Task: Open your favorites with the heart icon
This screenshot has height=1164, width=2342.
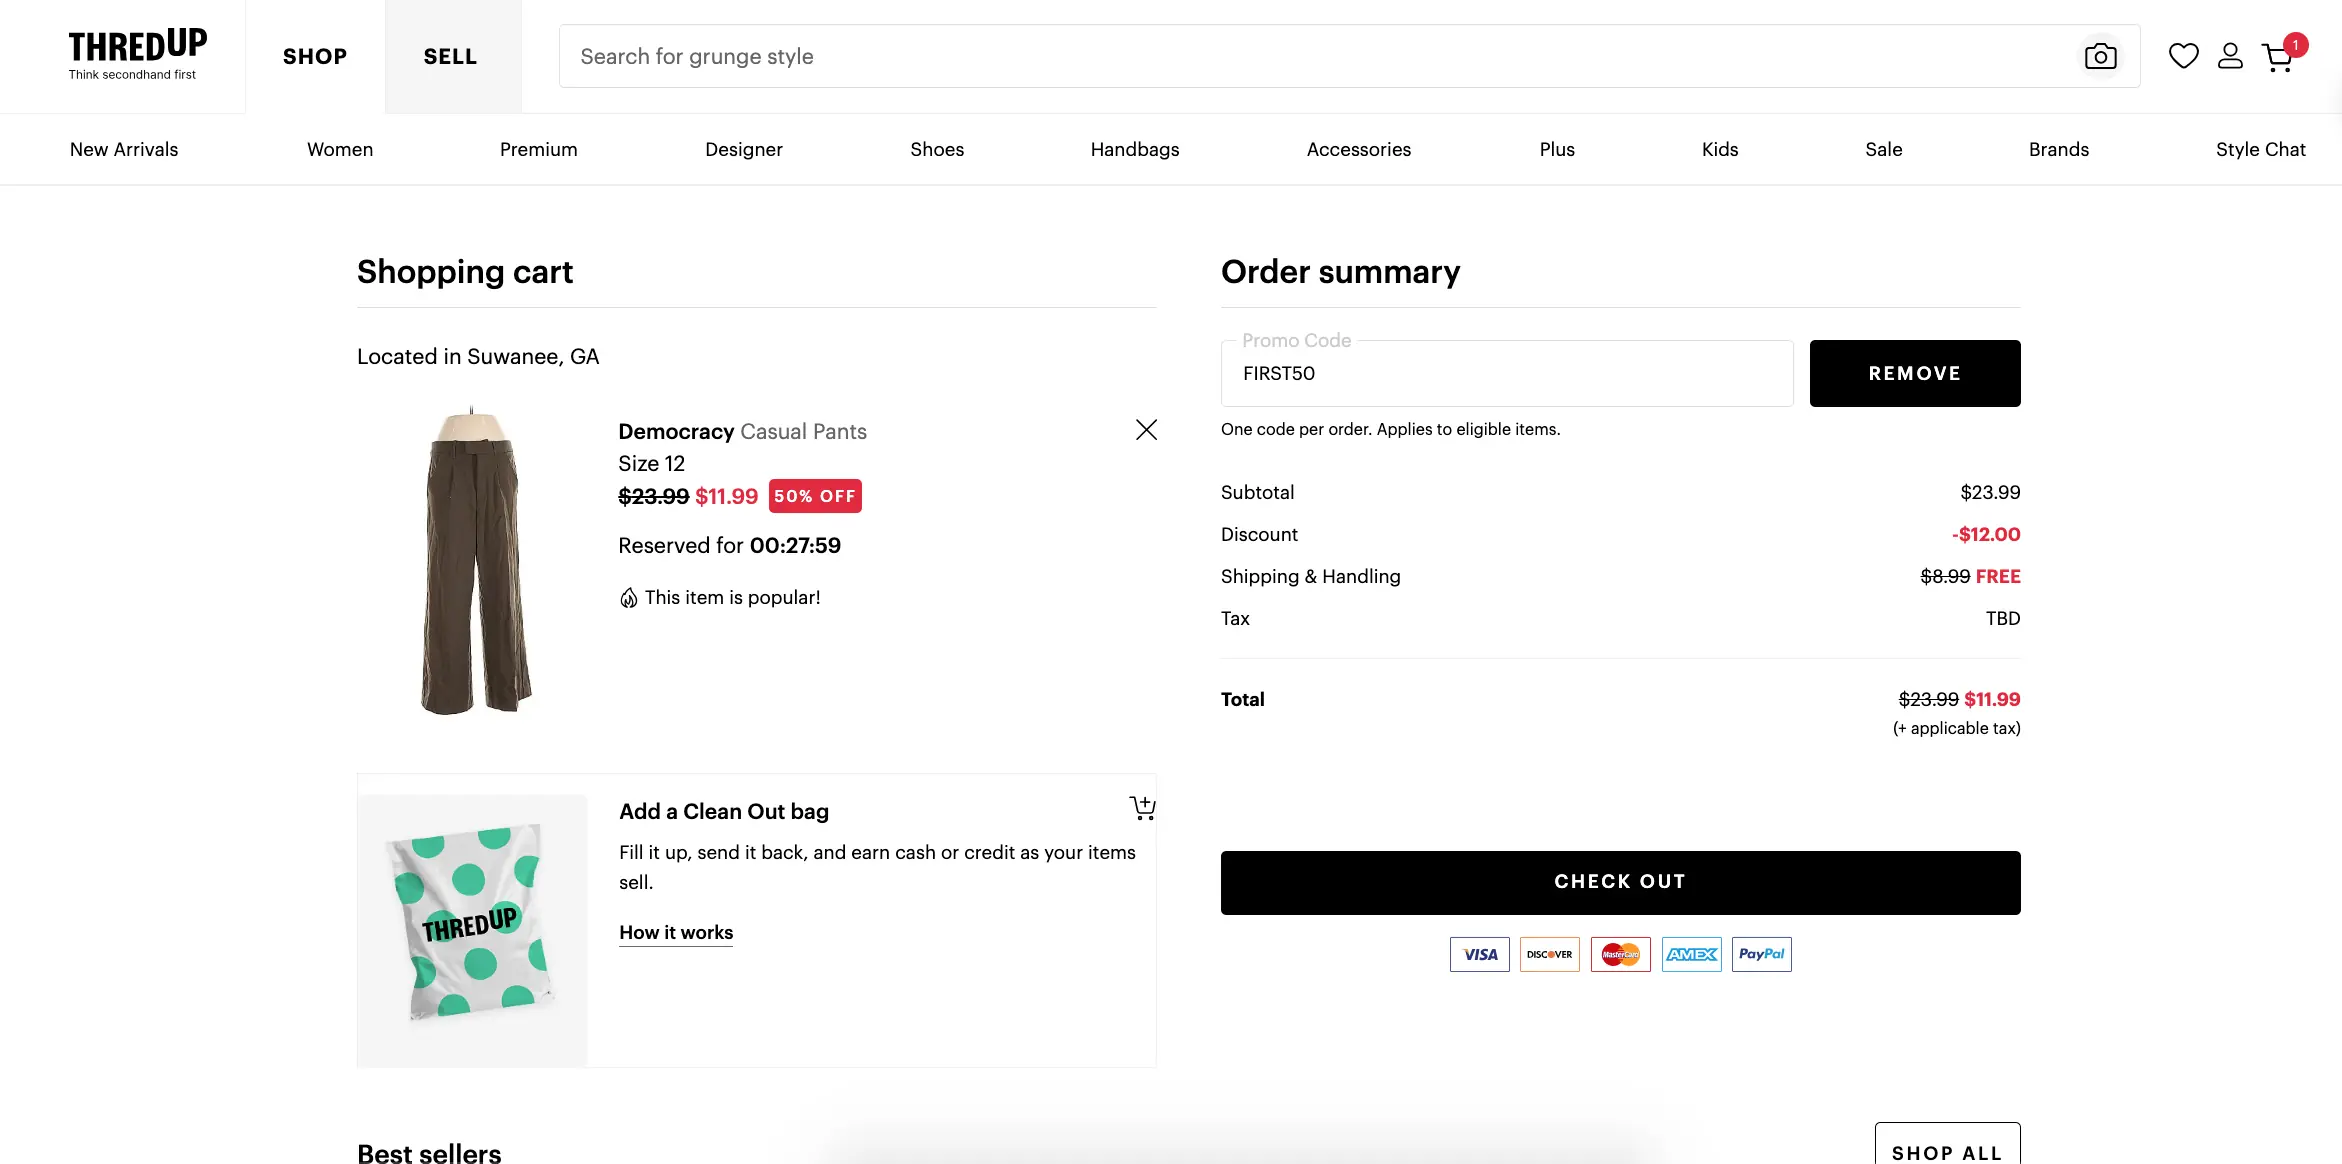Action: (x=2183, y=56)
